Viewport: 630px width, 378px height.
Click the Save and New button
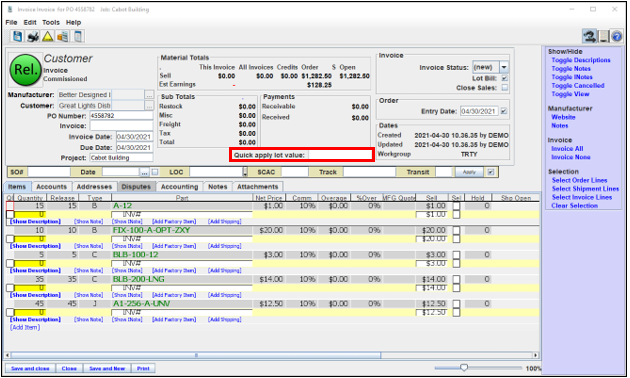click(107, 368)
